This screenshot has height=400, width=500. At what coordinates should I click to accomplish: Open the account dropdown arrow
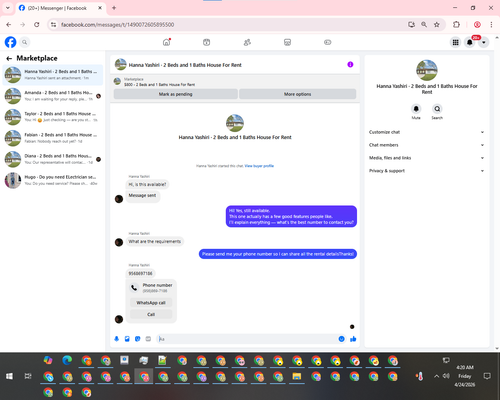pyautogui.click(x=484, y=42)
